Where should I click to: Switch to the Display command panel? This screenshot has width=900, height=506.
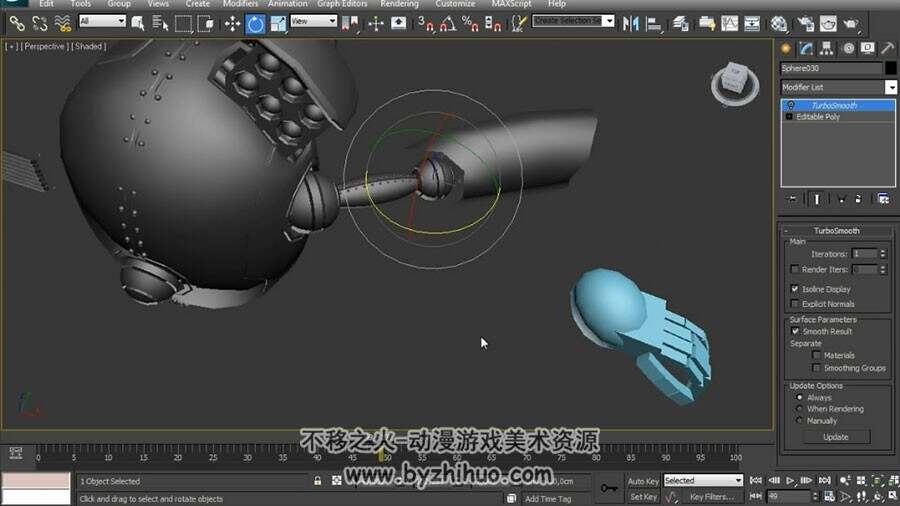point(867,49)
